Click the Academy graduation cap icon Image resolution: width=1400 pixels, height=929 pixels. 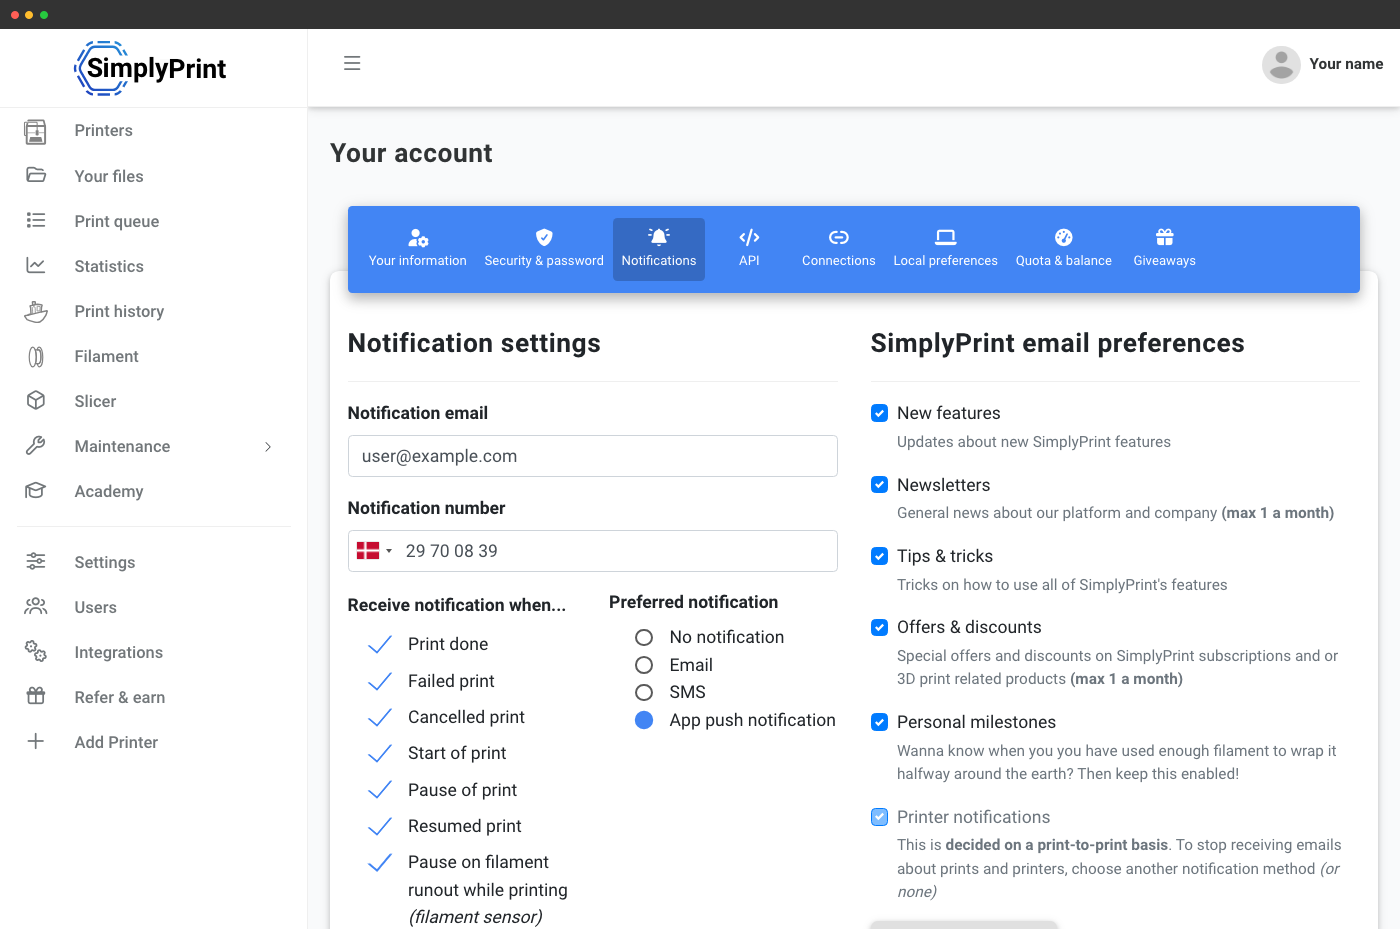(36, 490)
